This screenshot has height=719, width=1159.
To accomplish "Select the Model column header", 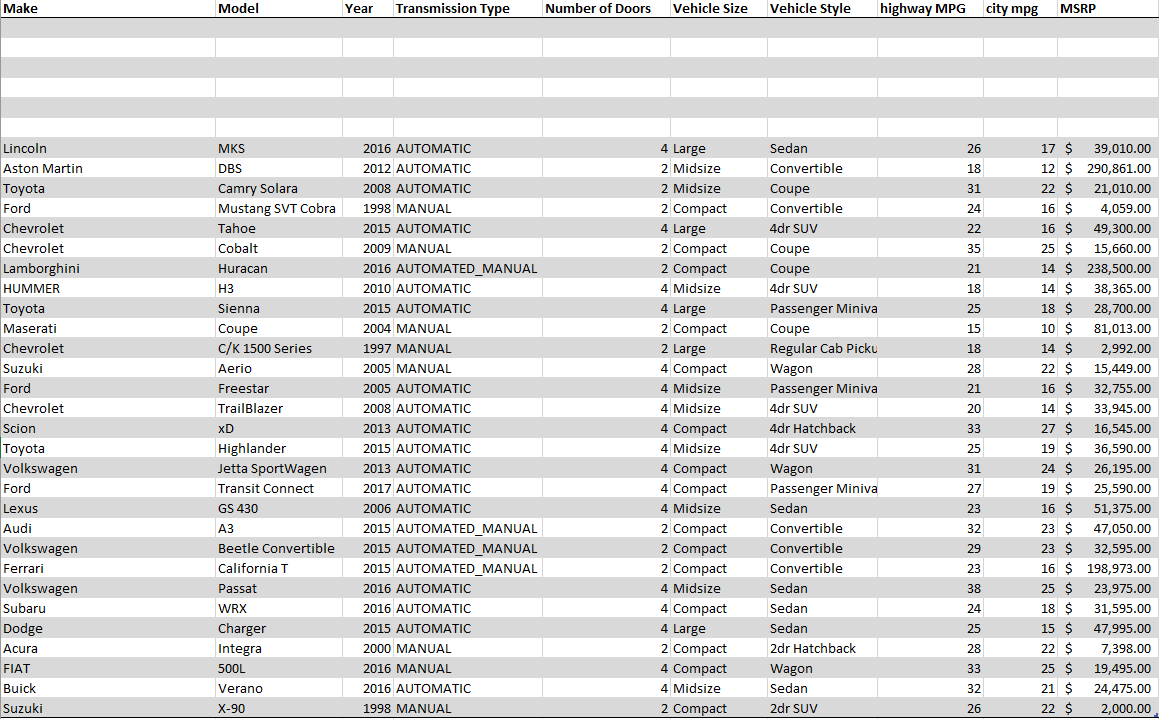I will [x=279, y=9].
